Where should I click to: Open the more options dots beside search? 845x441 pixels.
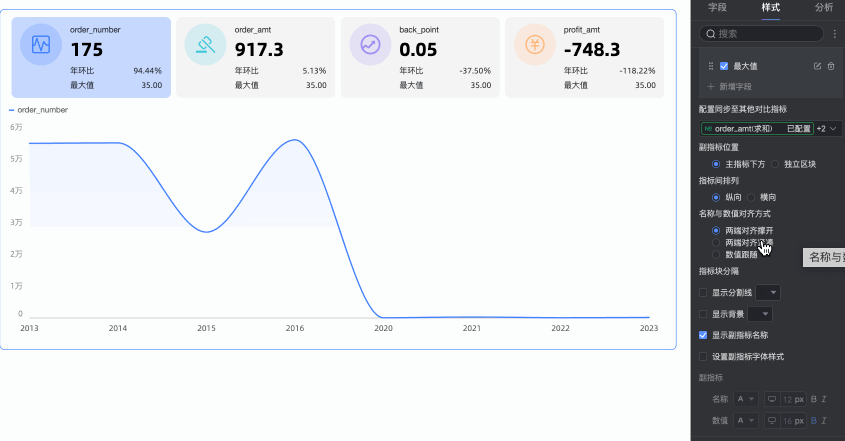(x=835, y=33)
